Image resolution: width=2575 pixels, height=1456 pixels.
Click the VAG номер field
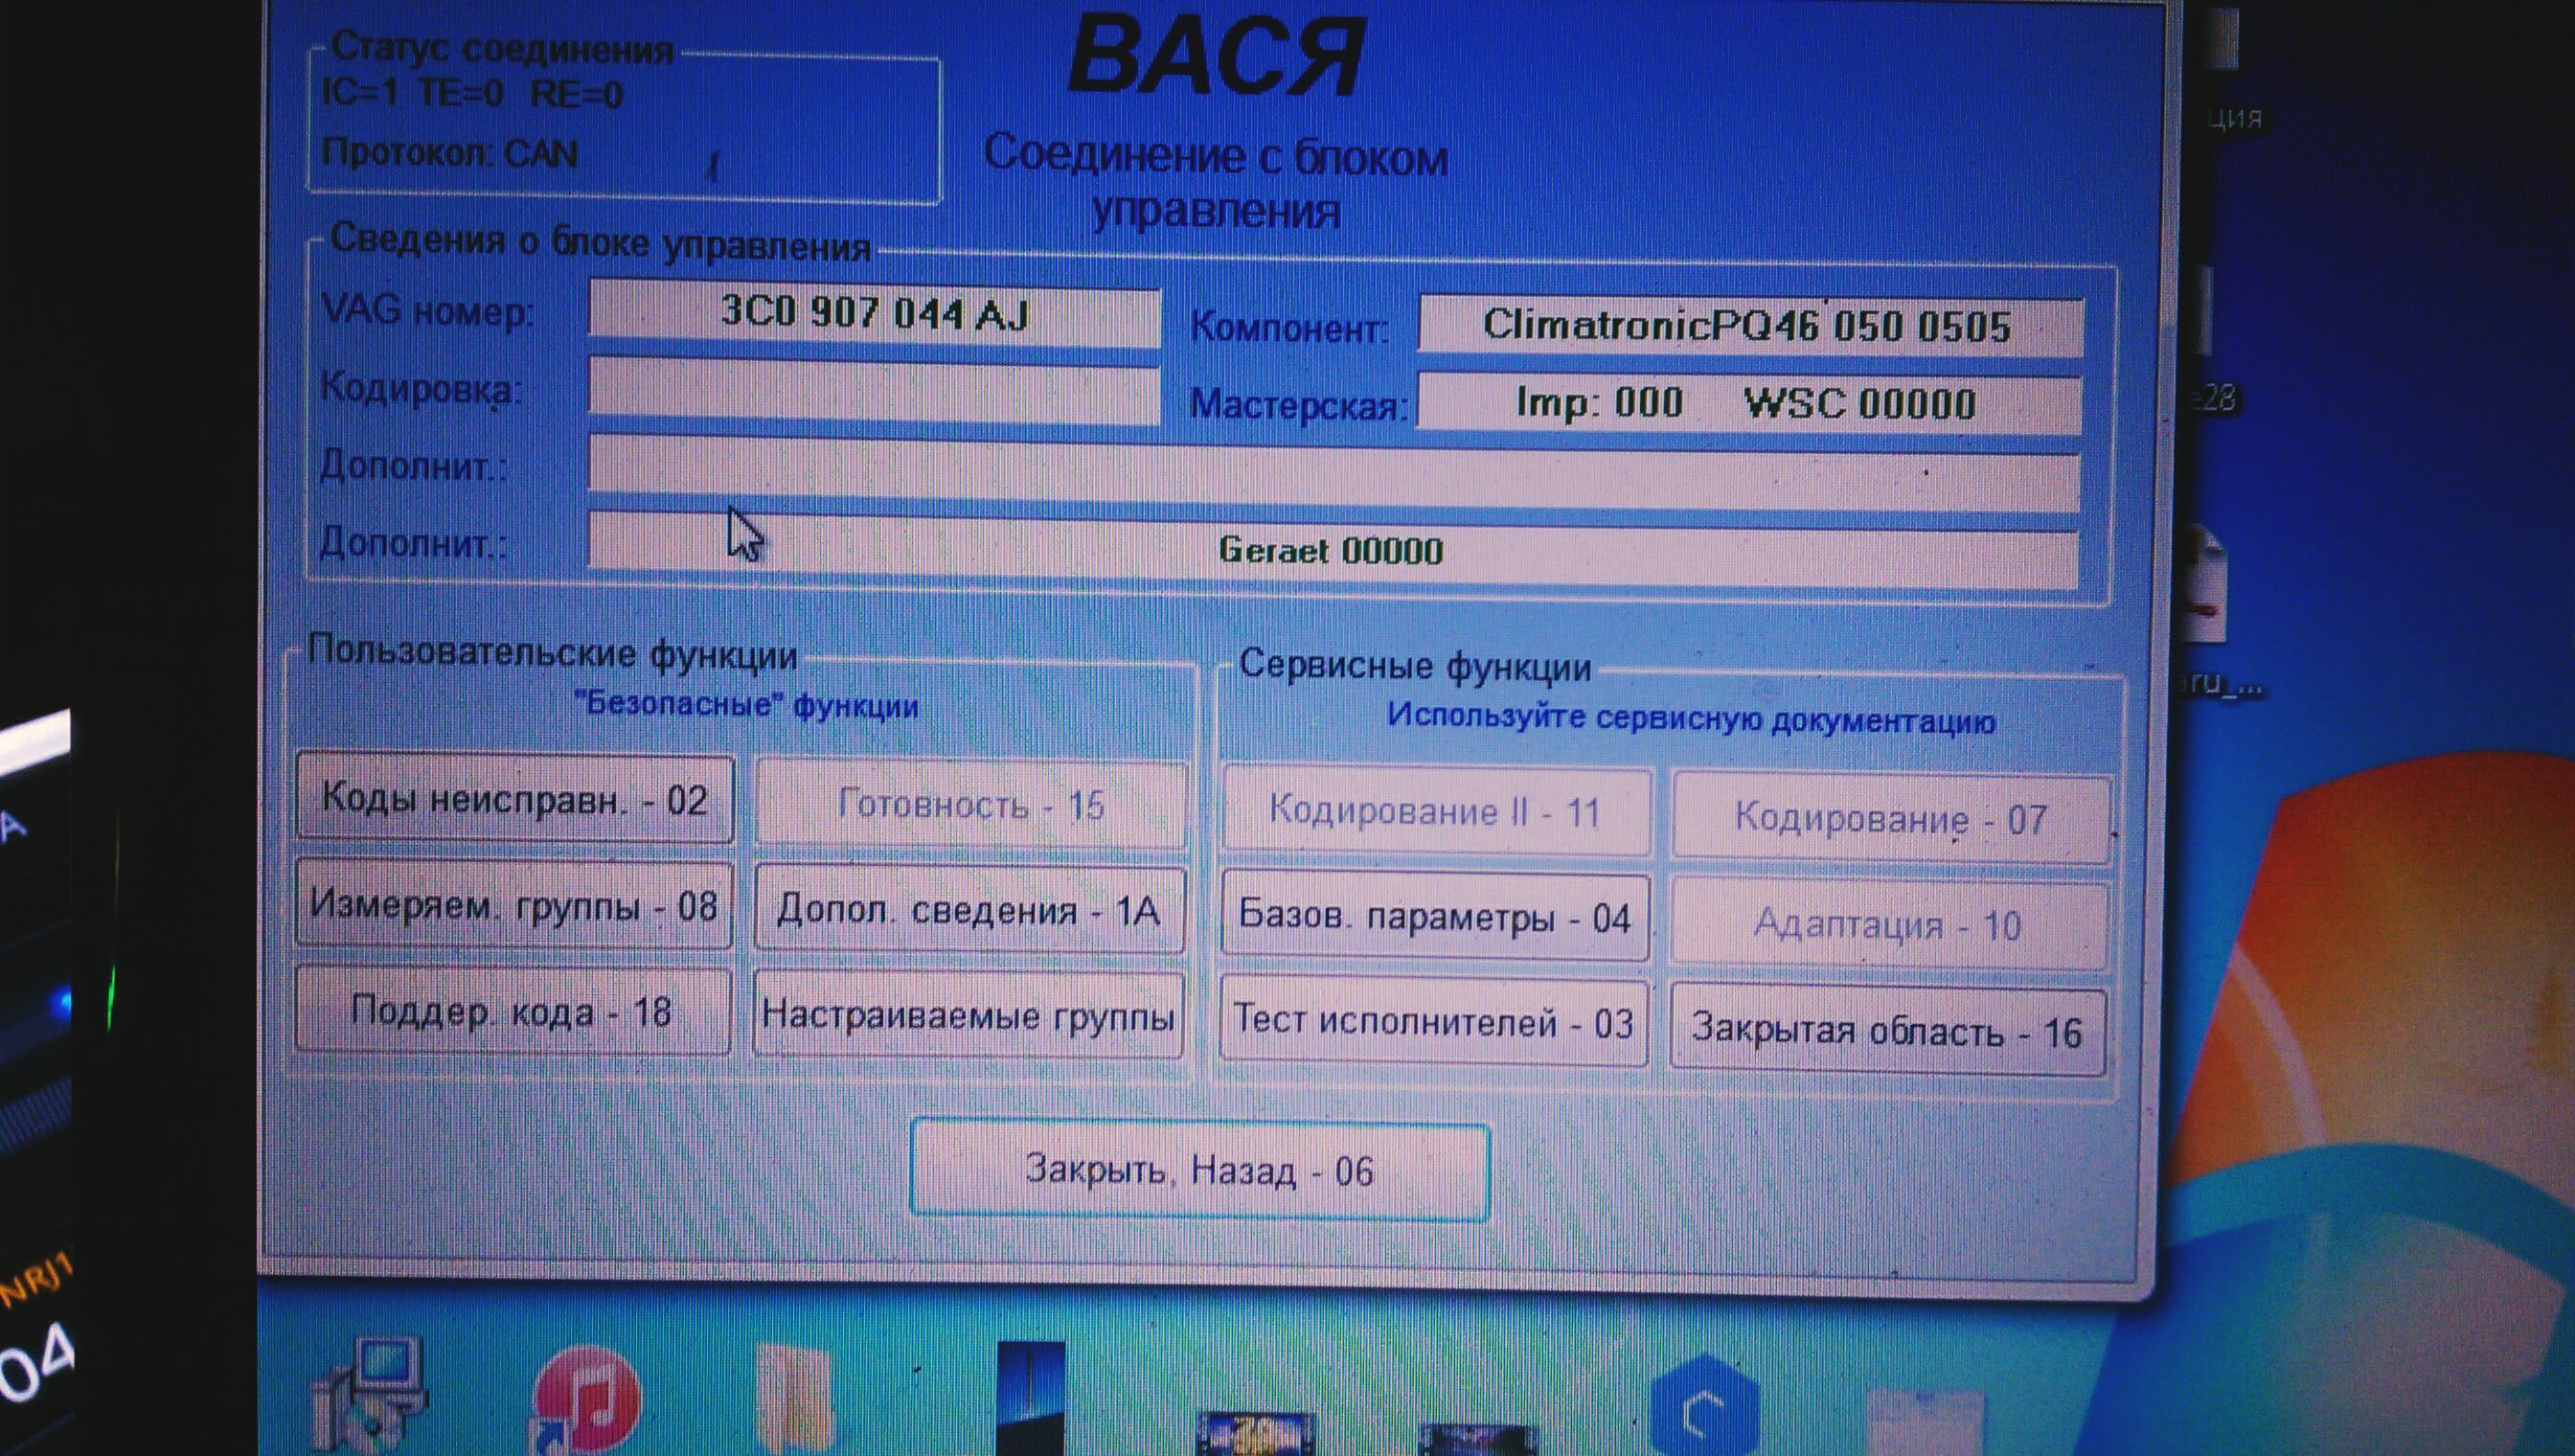[x=873, y=315]
